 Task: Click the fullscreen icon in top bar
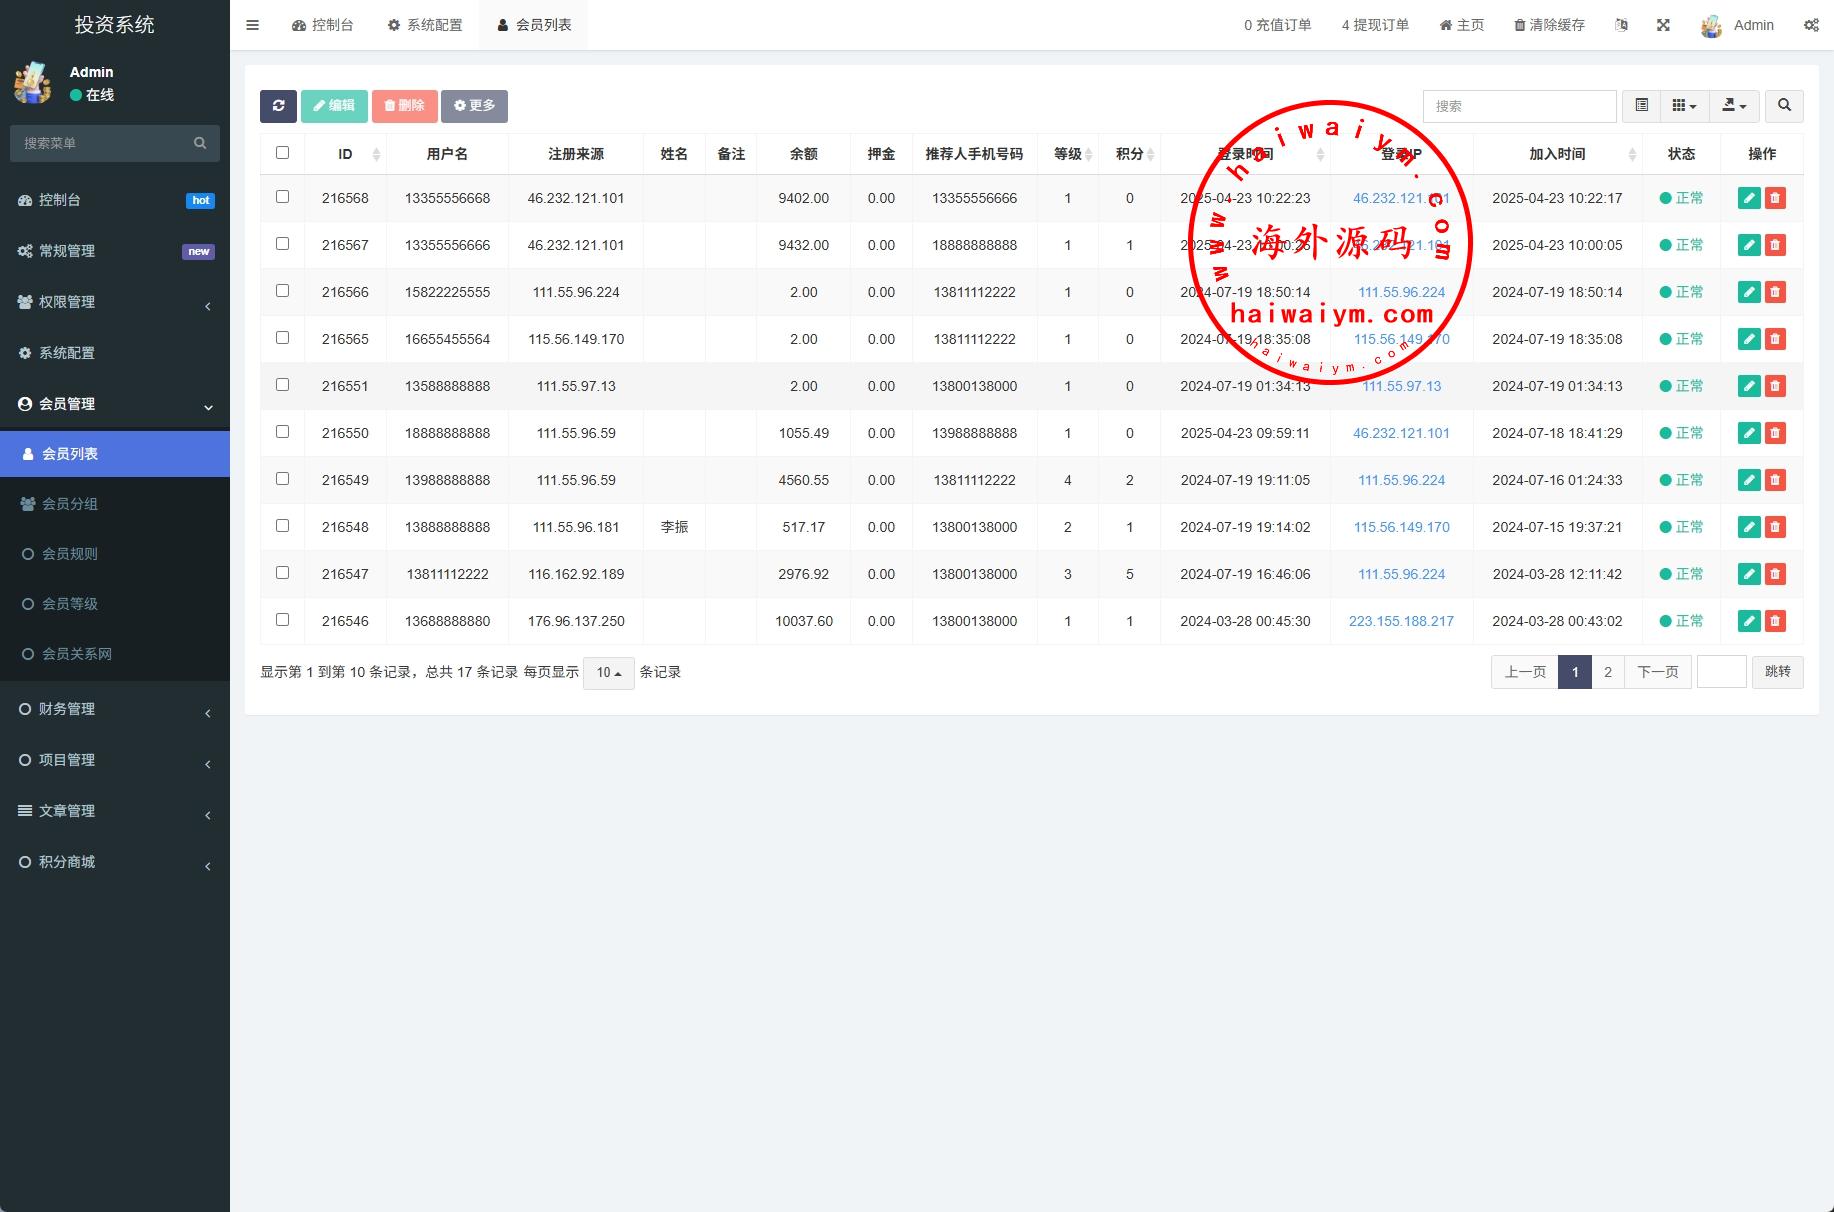tap(1663, 25)
